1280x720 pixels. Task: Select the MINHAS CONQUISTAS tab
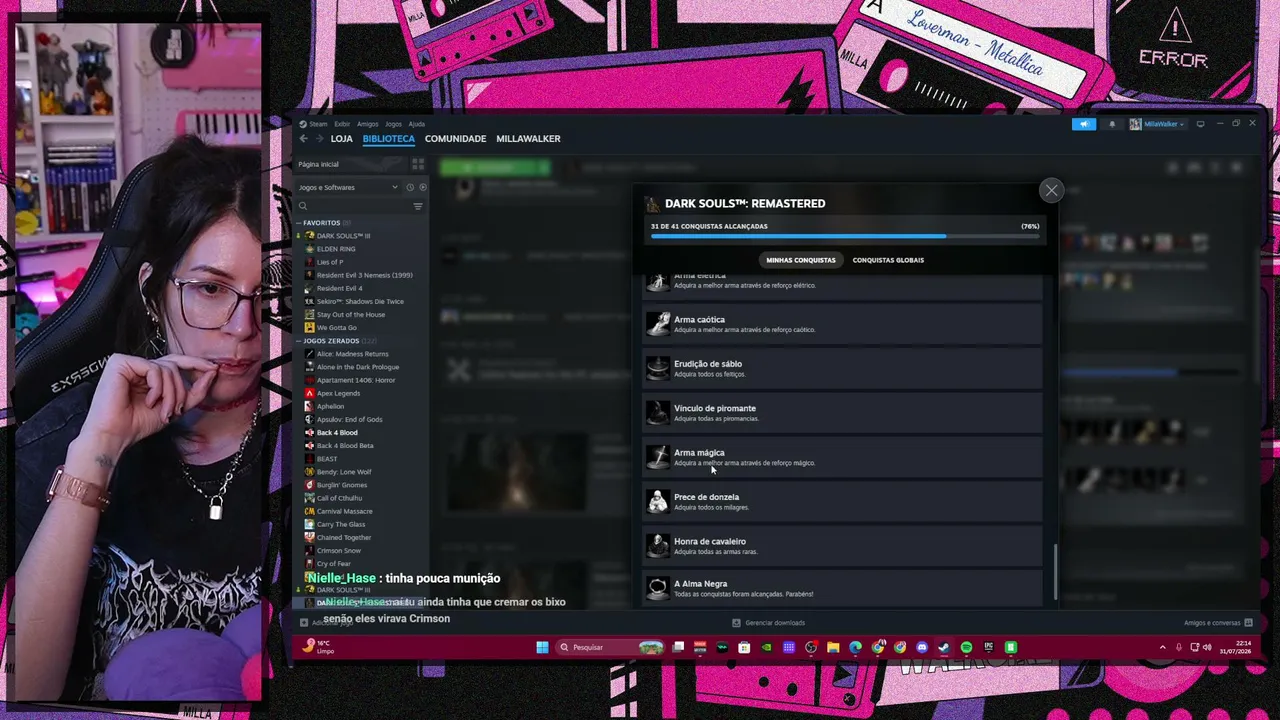pyautogui.click(x=801, y=260)
